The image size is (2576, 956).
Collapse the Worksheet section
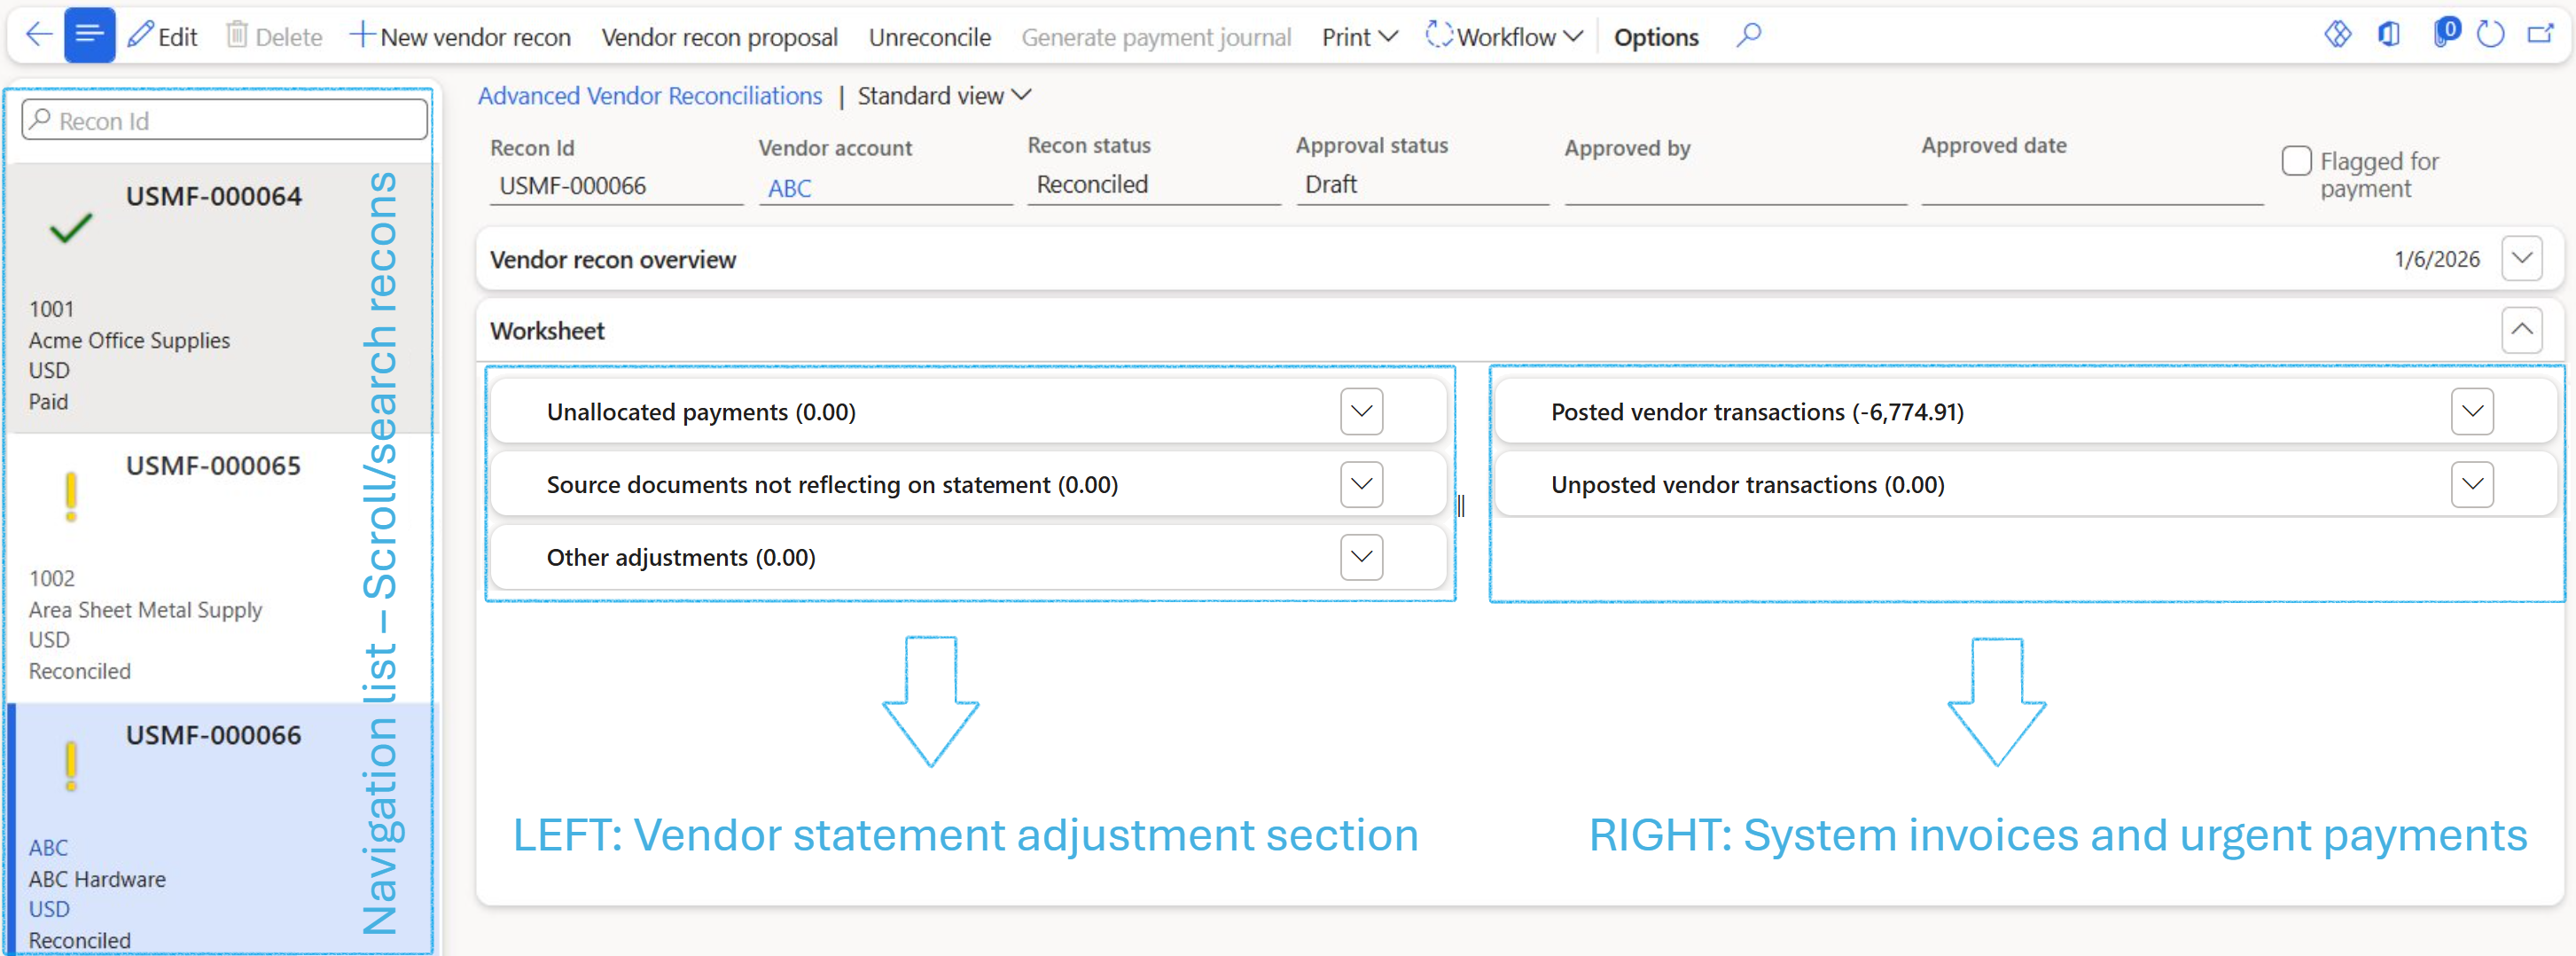click(2521, 330)
